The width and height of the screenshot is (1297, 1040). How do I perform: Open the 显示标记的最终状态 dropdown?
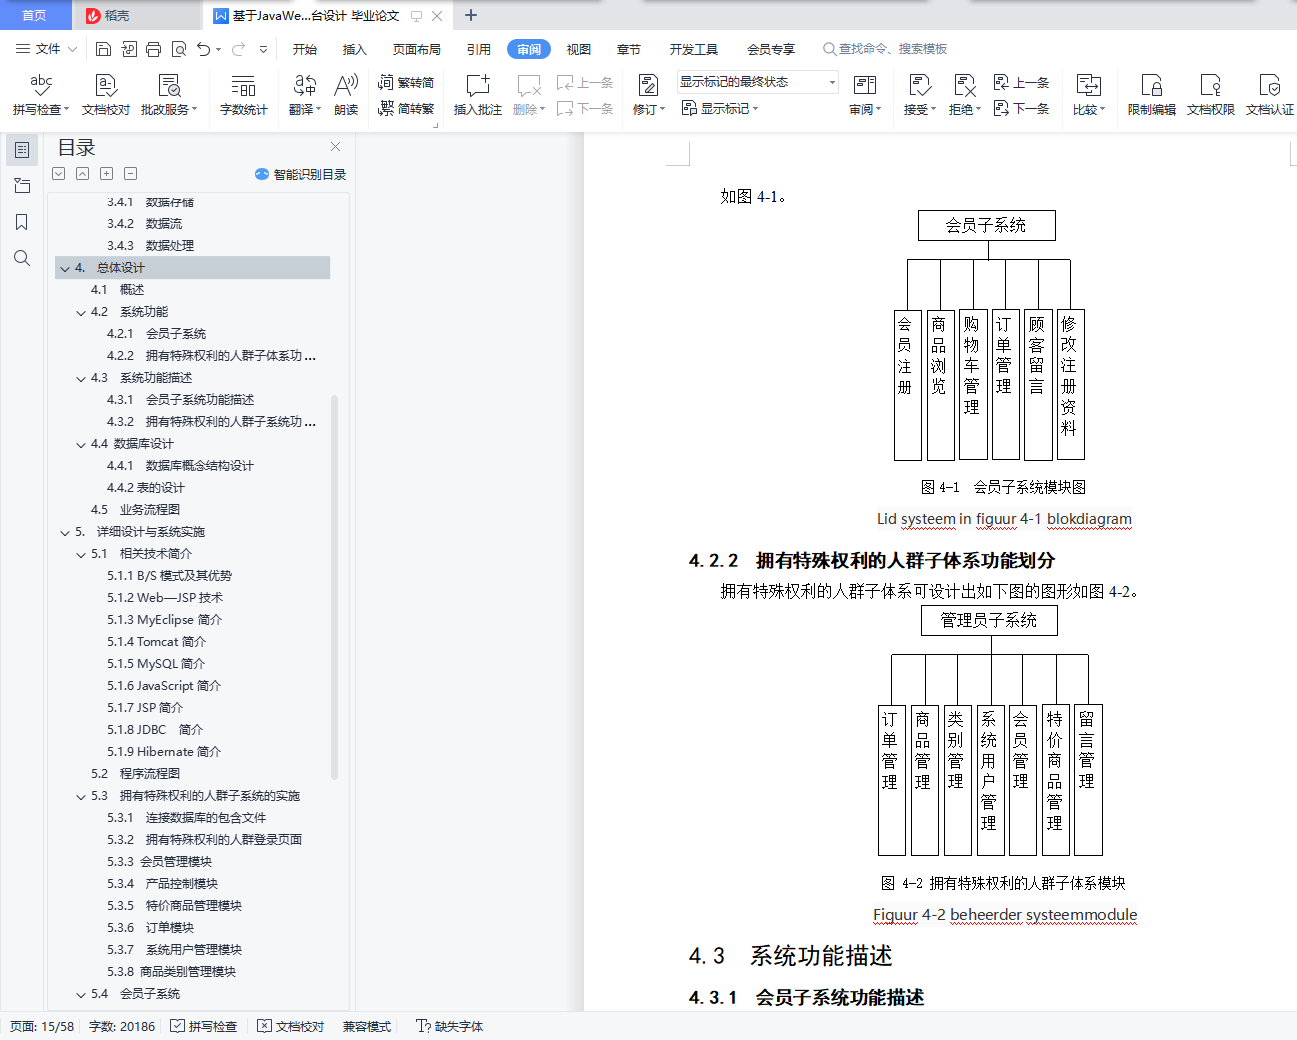coord(758,82)
